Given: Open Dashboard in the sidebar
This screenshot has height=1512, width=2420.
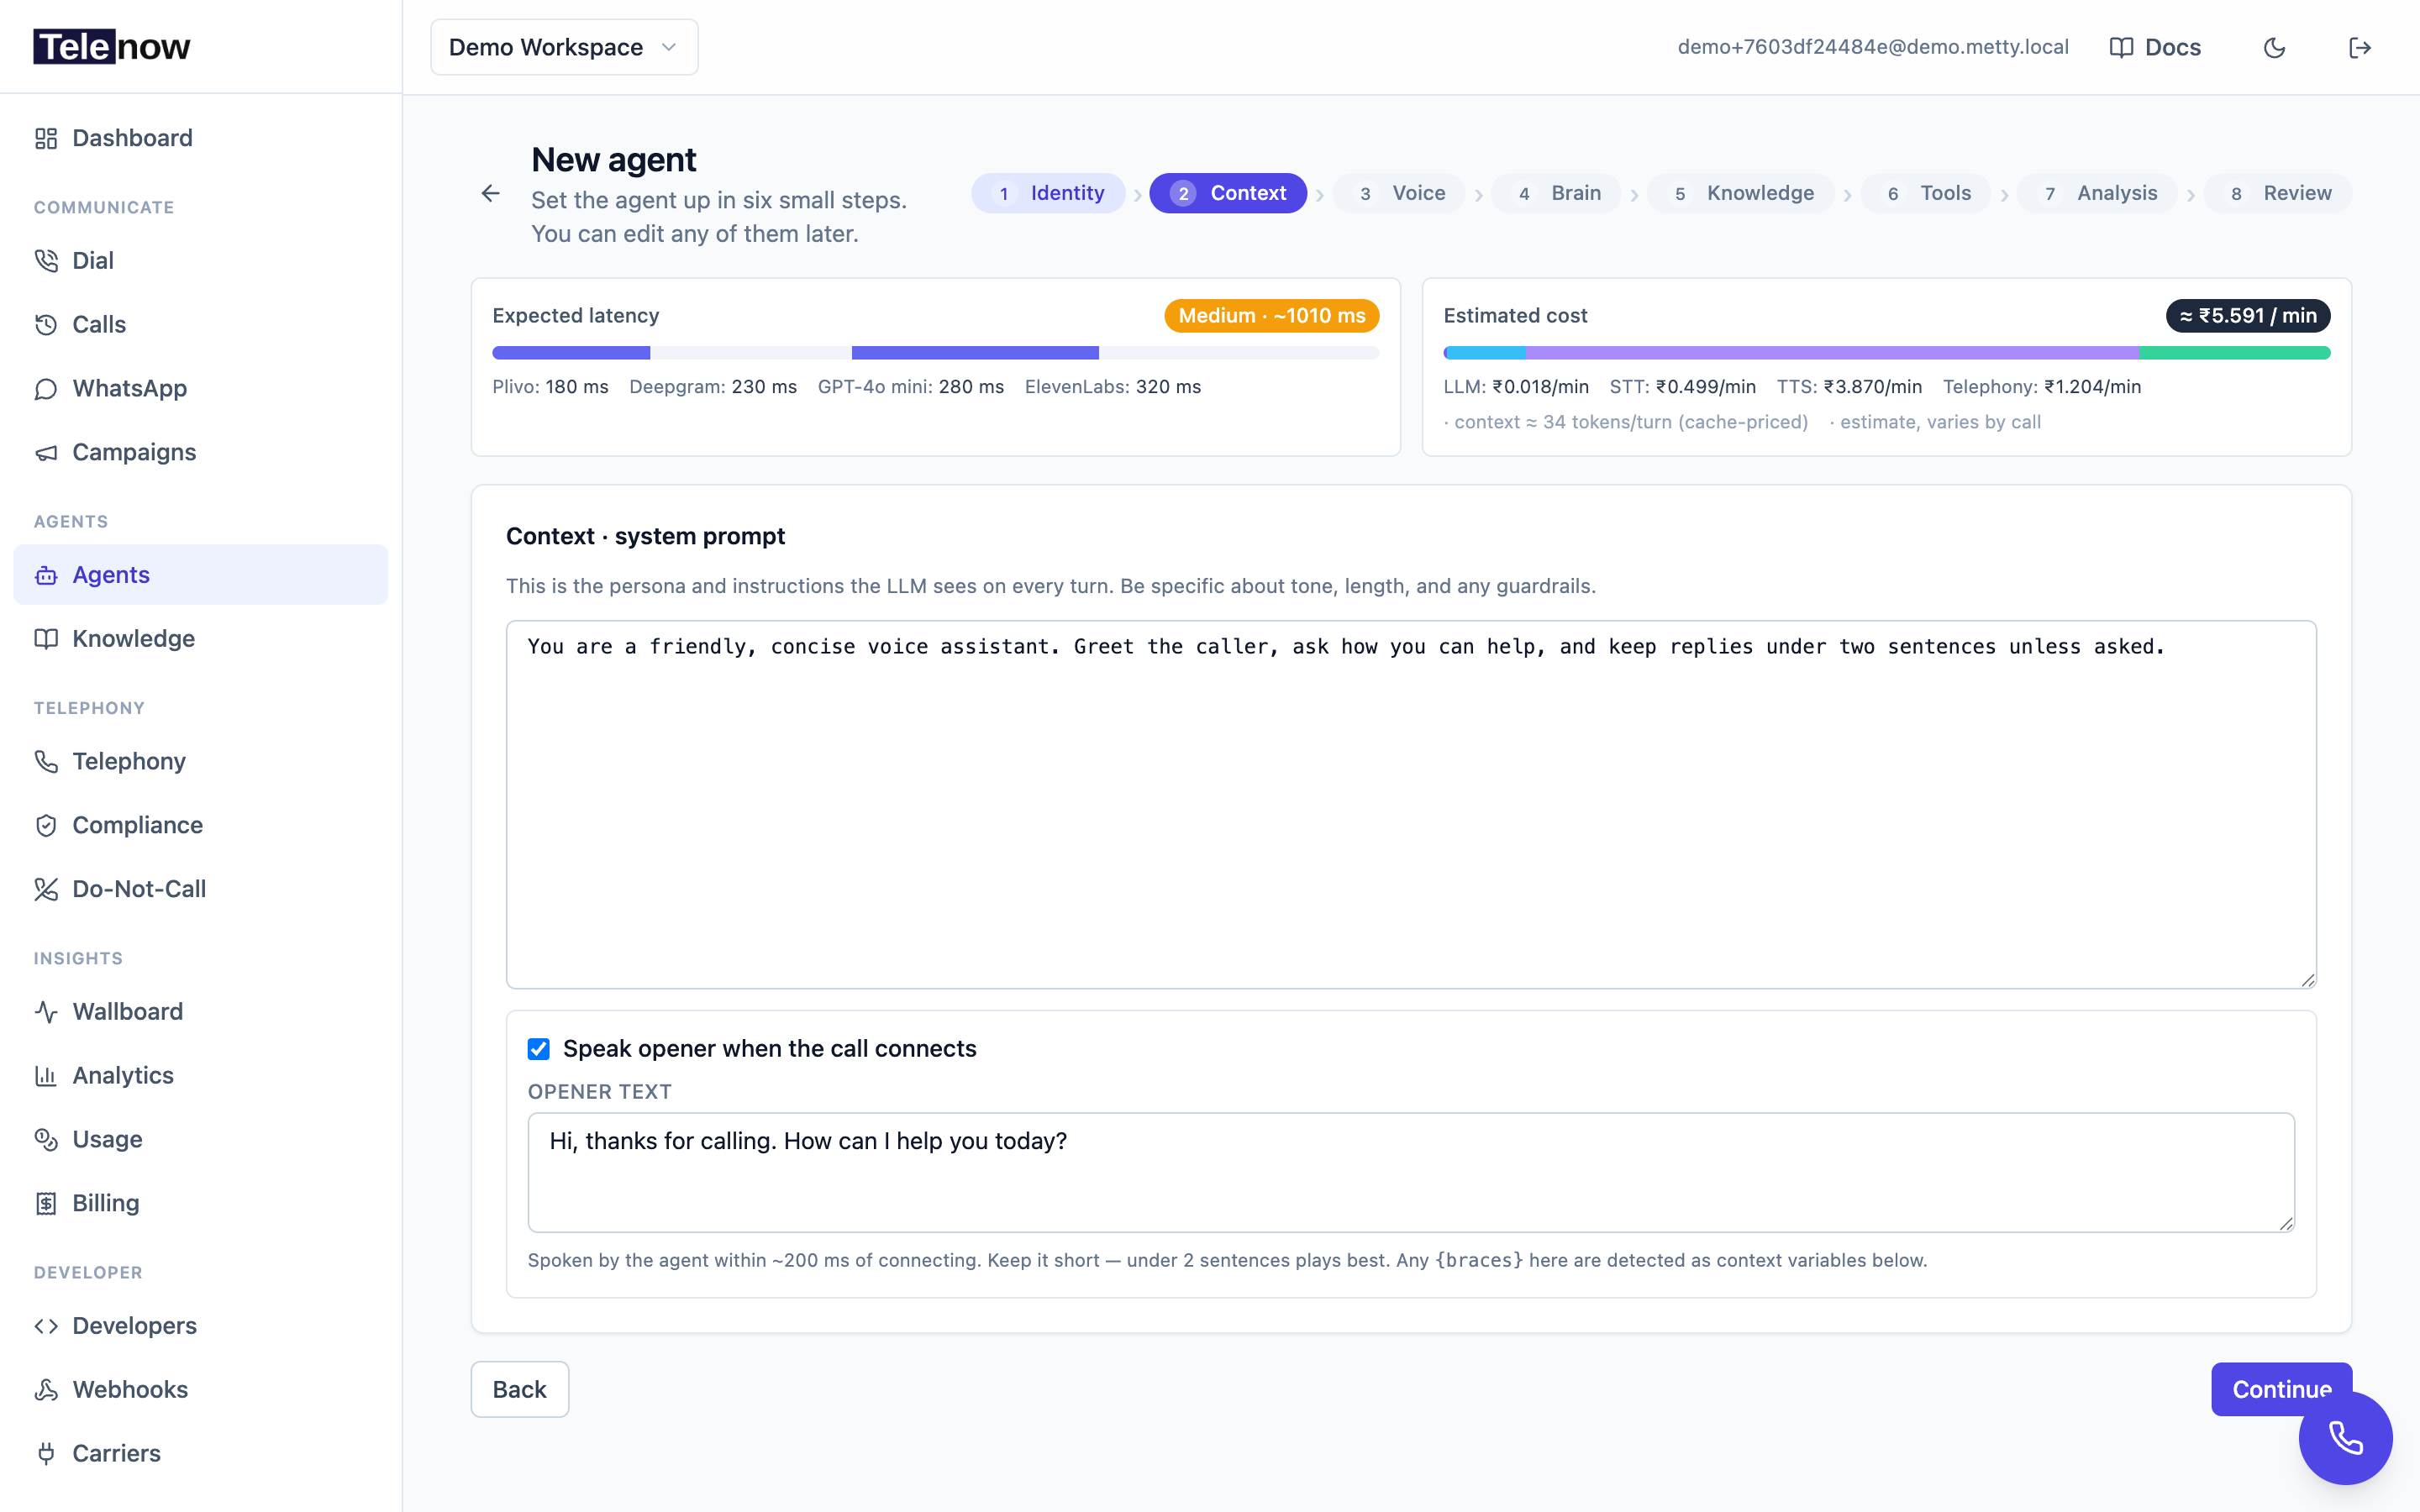Looking at the screenshot, I should coord(200,138).
